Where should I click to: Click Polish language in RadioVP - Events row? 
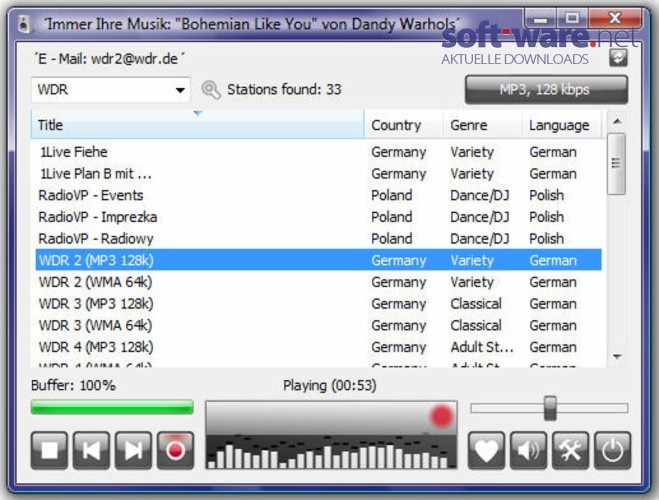[546, 195]
